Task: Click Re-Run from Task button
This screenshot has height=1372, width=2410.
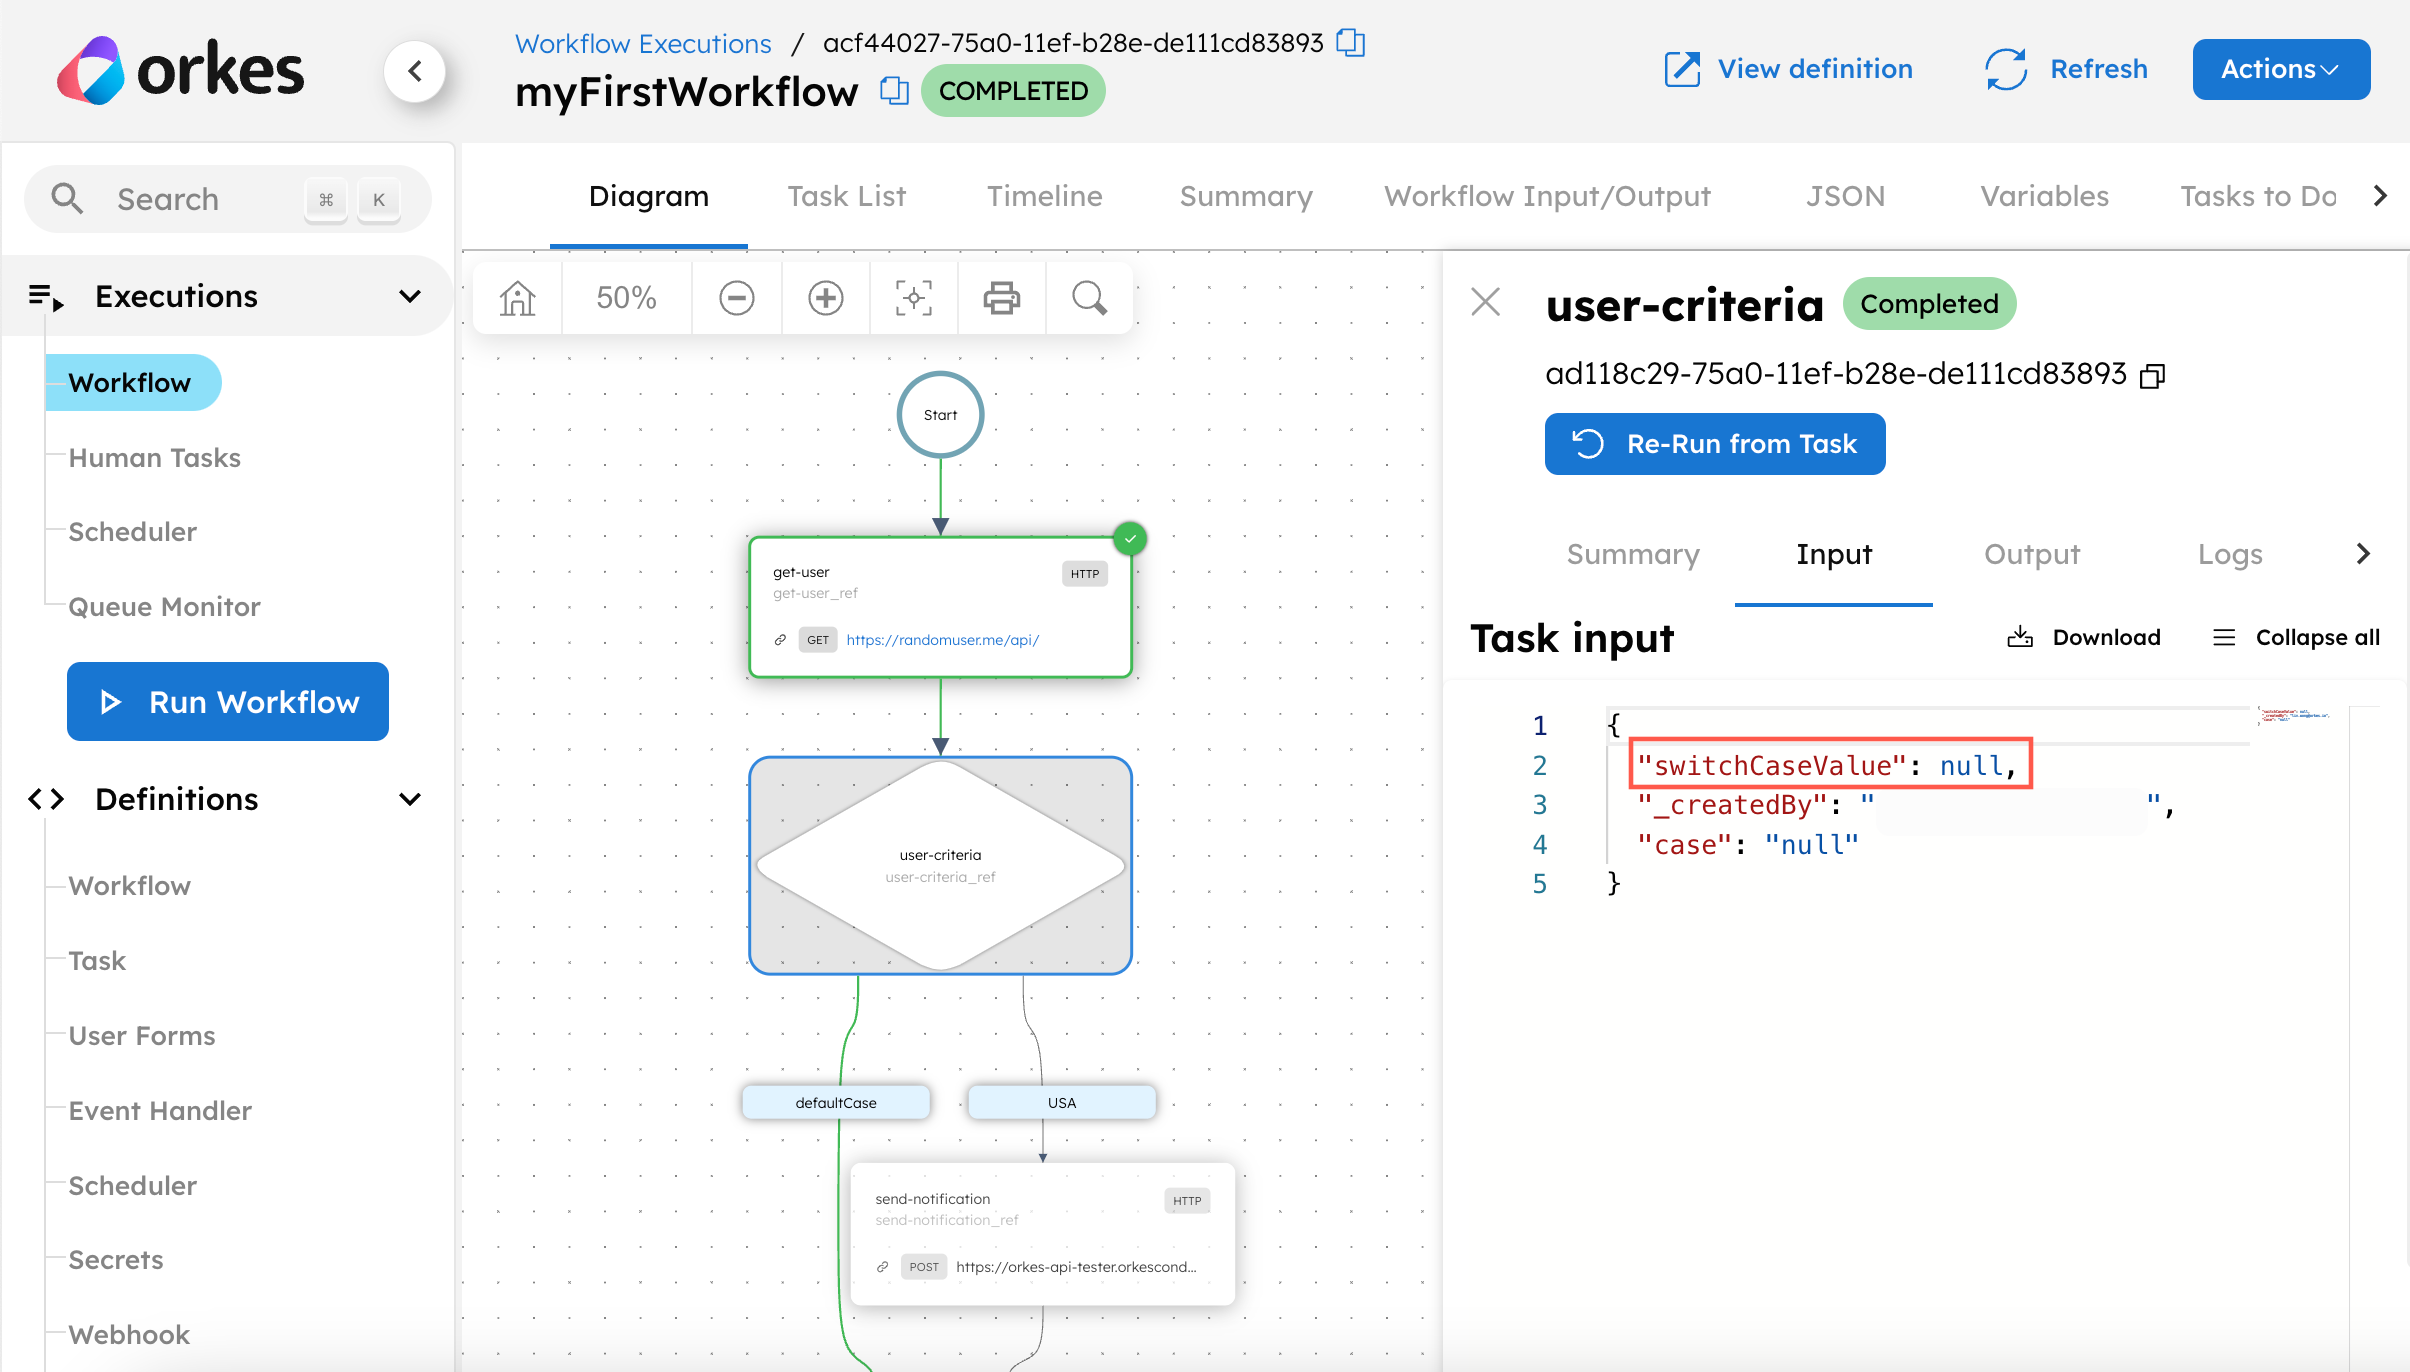Action: [x=1715, y=444]
